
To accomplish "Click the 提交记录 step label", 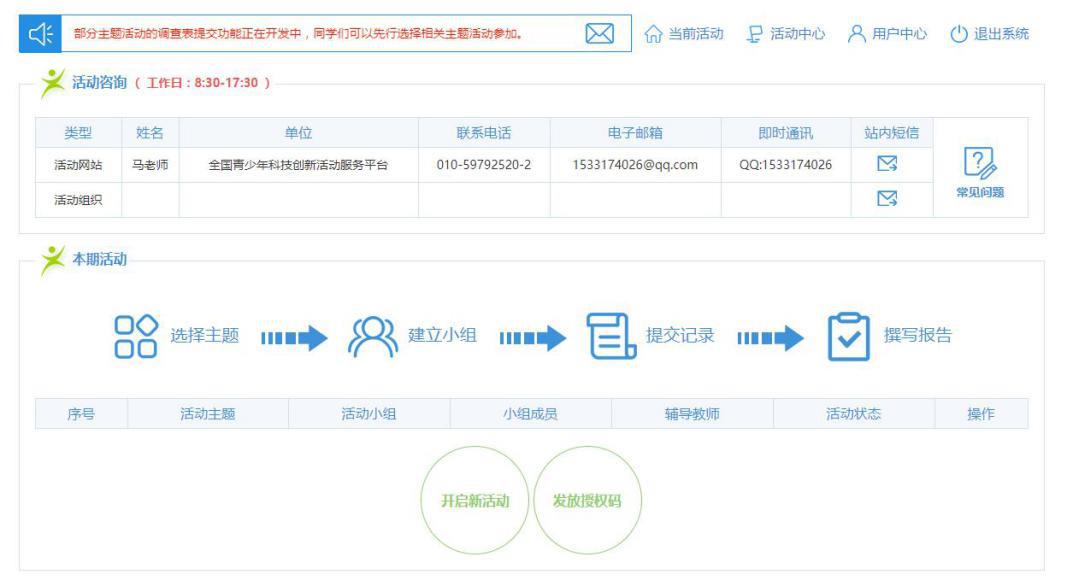I will [680, 336].
